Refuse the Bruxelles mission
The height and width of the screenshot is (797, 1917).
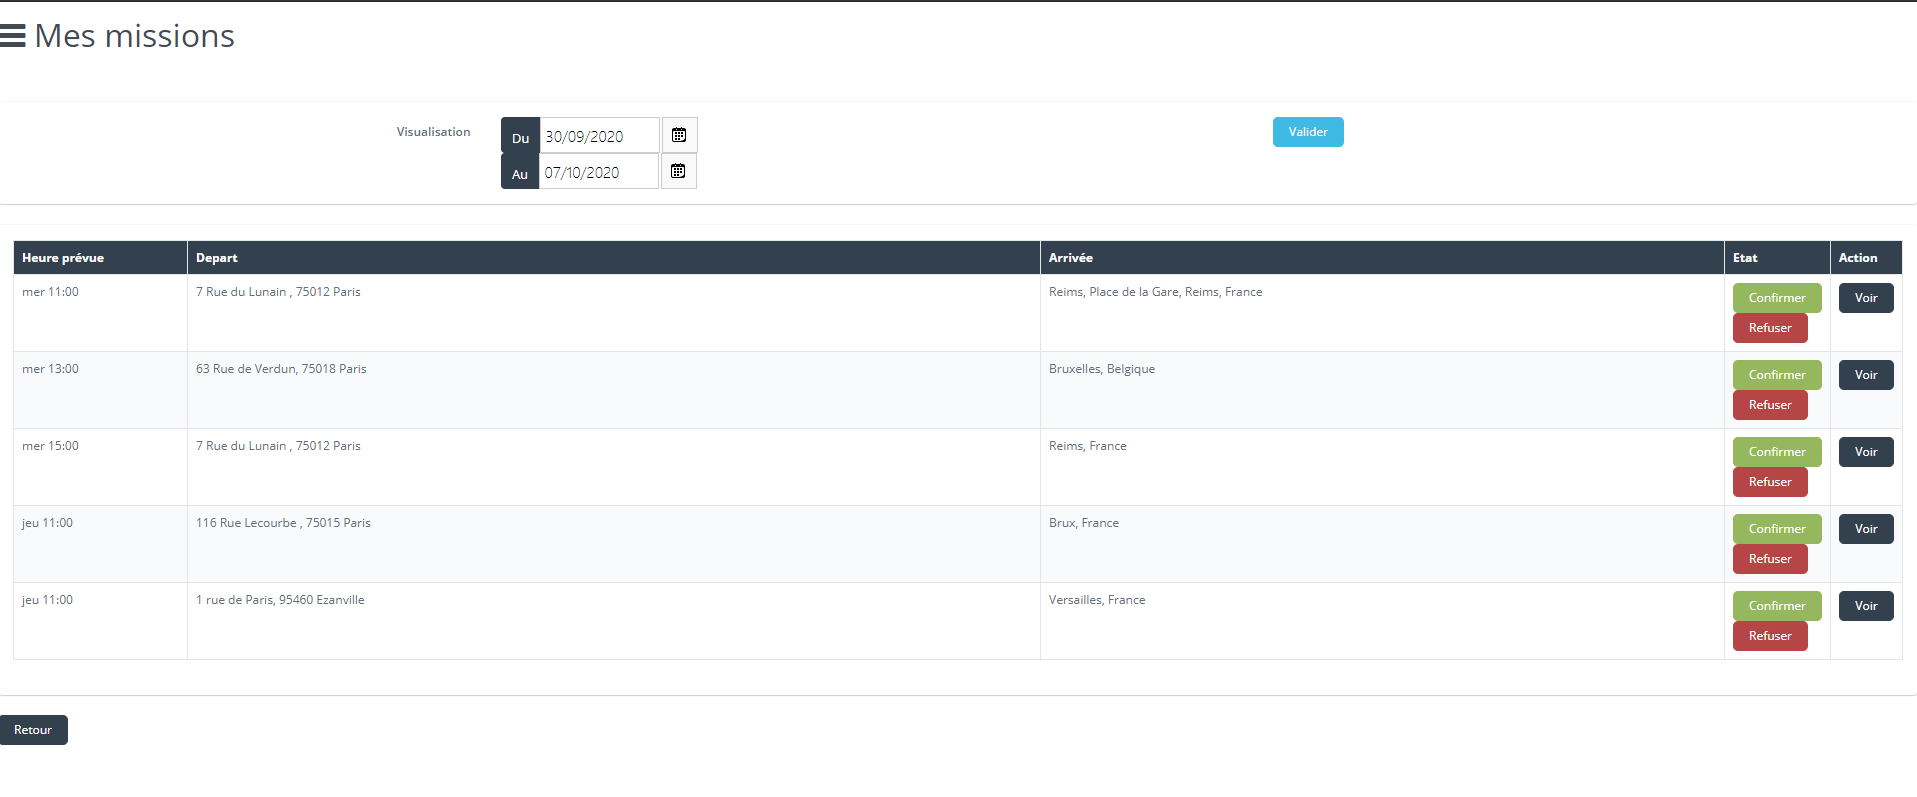(1769, 405)
